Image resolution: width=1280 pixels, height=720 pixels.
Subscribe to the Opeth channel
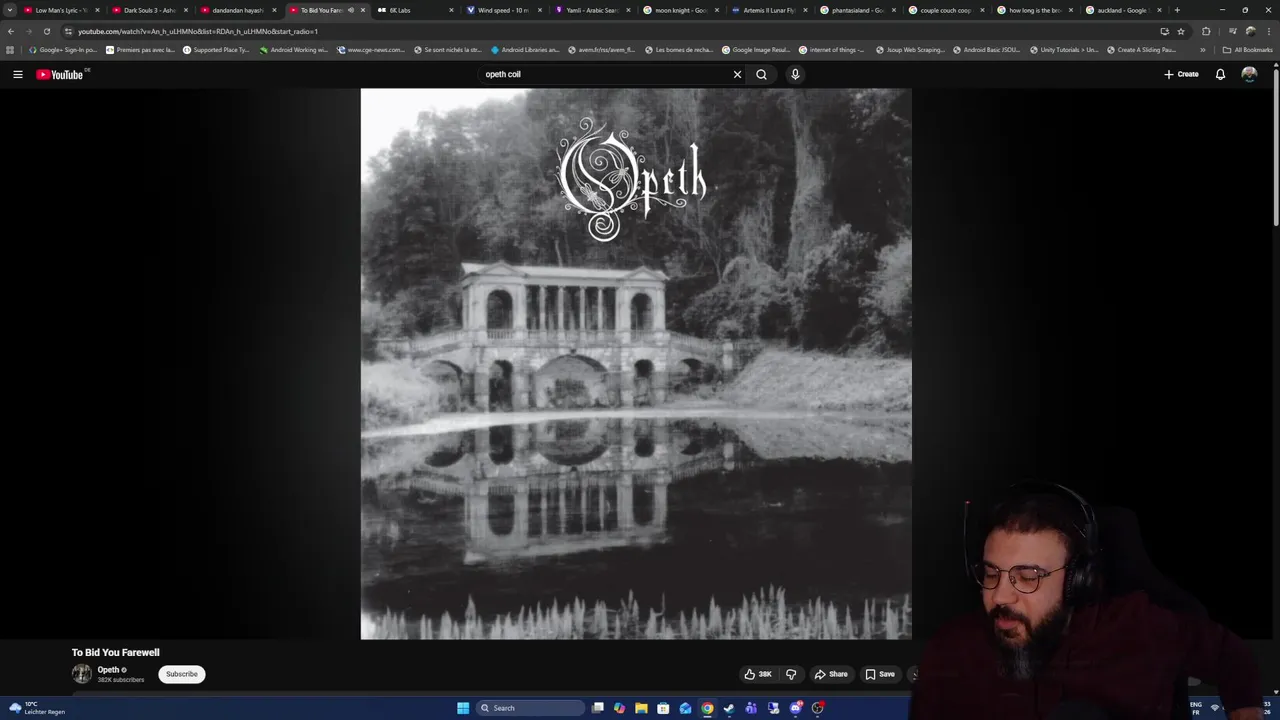click(x=181, y=674)
